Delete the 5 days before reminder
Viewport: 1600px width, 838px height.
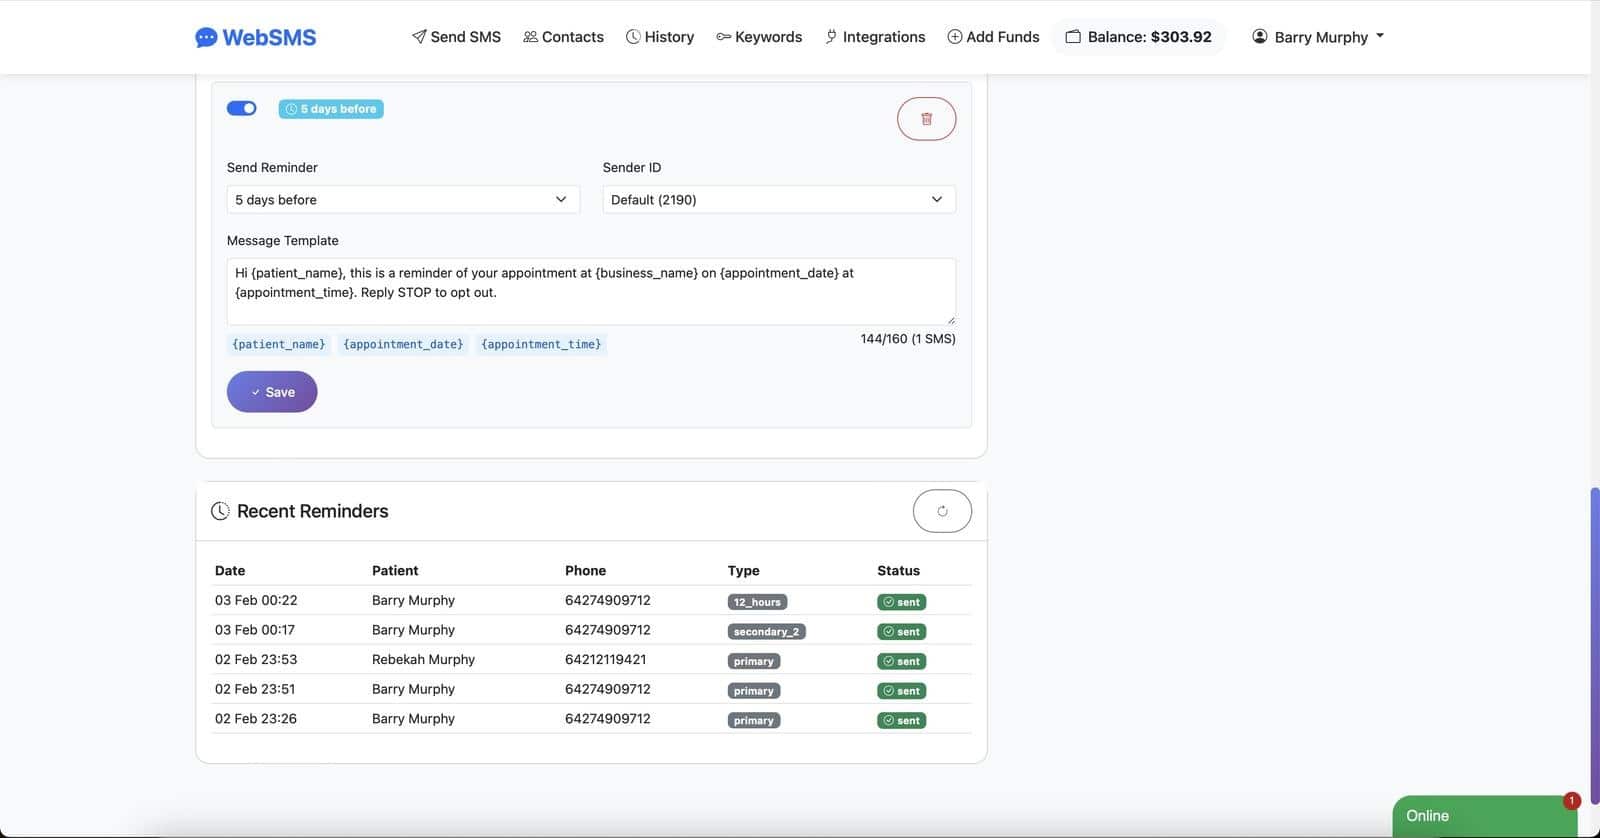click(x=926, y=119)
